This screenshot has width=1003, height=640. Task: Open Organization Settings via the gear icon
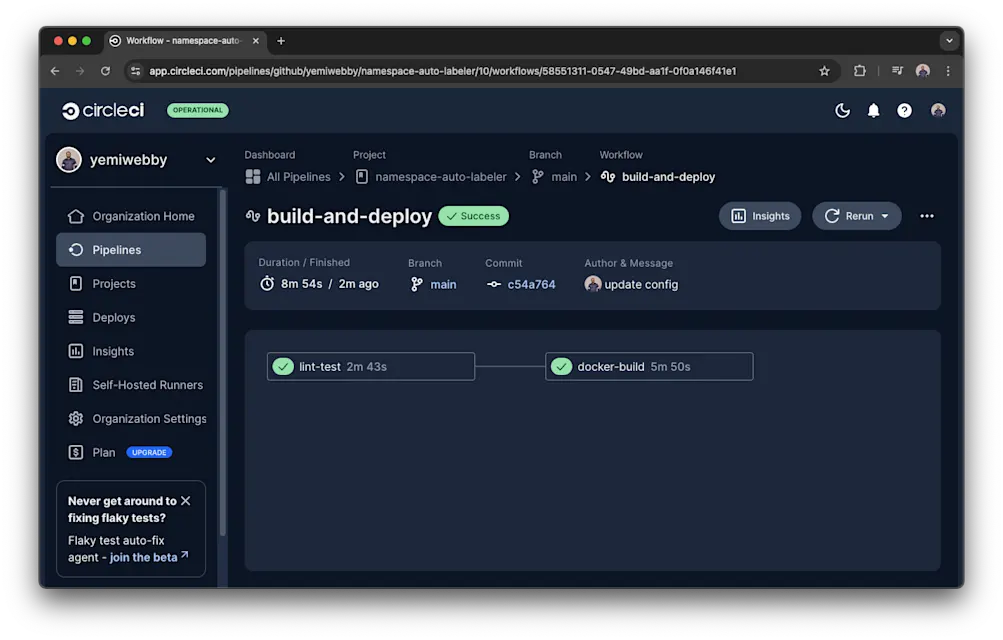[75, 418]
